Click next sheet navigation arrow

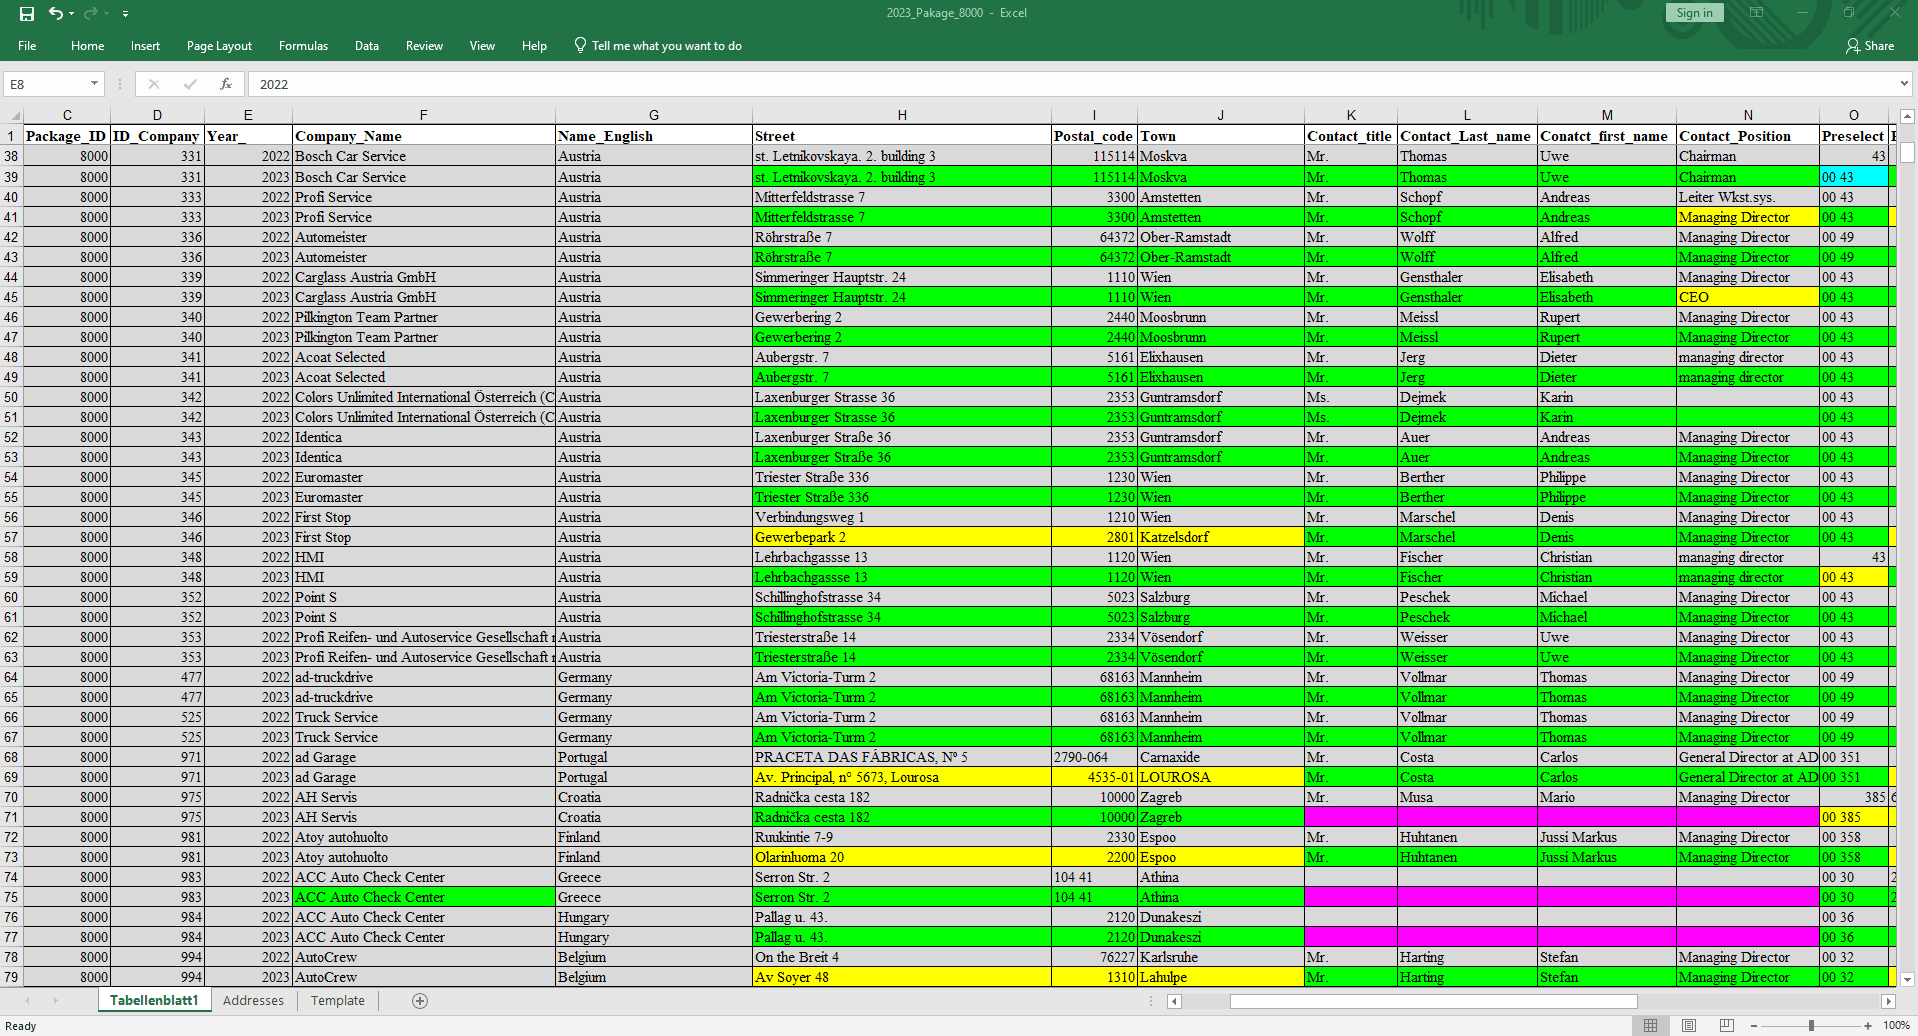[55, 1000]
